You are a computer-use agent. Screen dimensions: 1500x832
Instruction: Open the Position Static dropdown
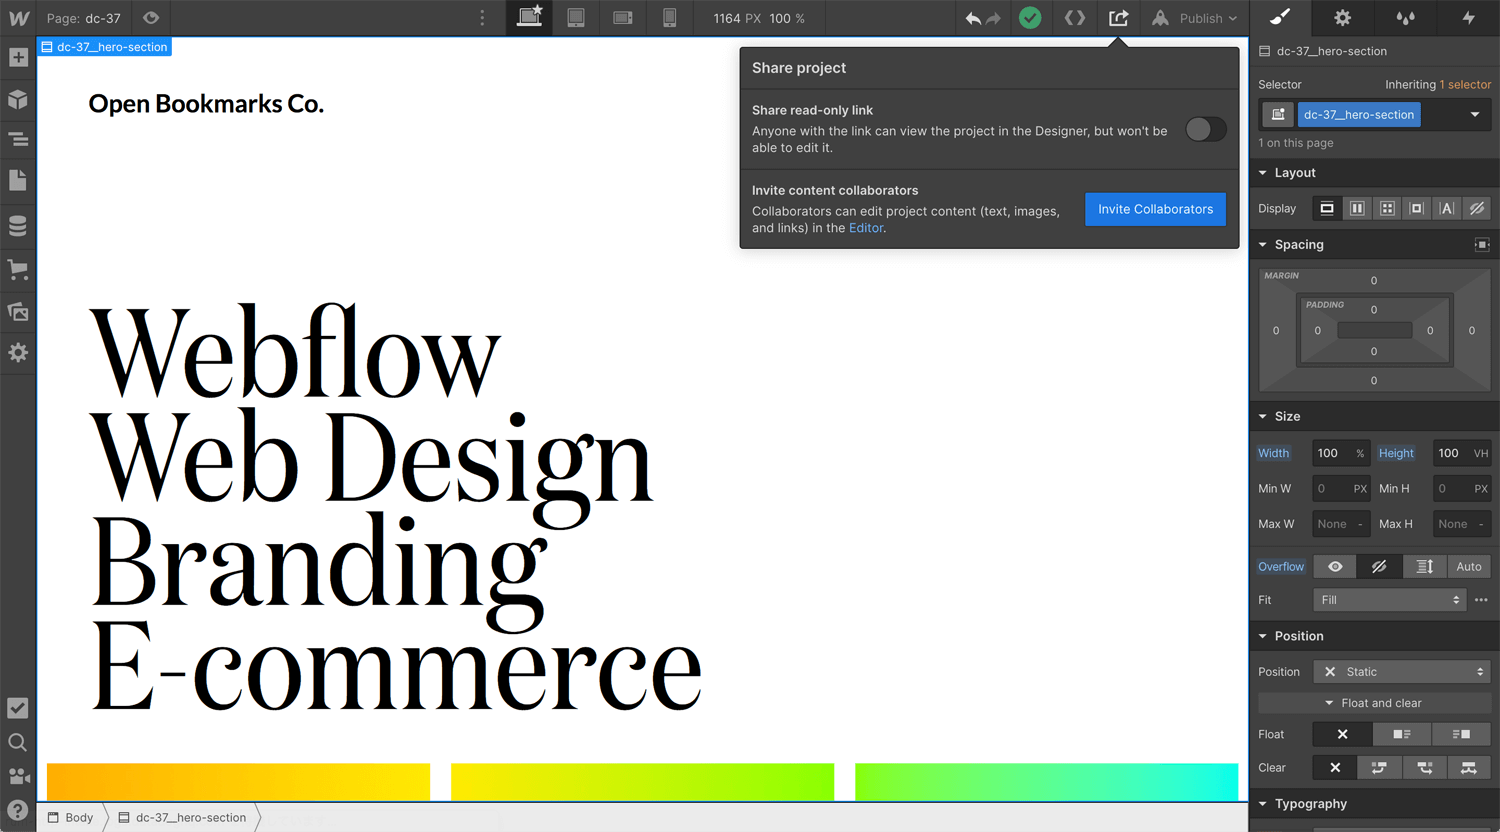[1402, 672]
